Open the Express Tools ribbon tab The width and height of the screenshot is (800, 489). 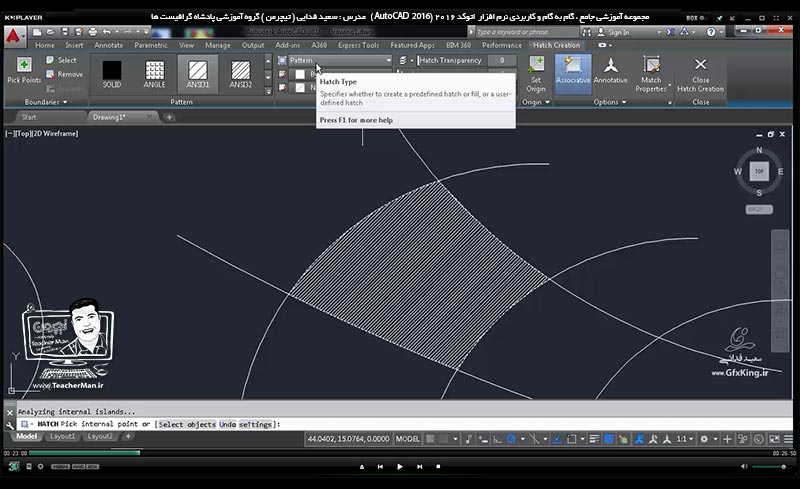tap(358, 45)
